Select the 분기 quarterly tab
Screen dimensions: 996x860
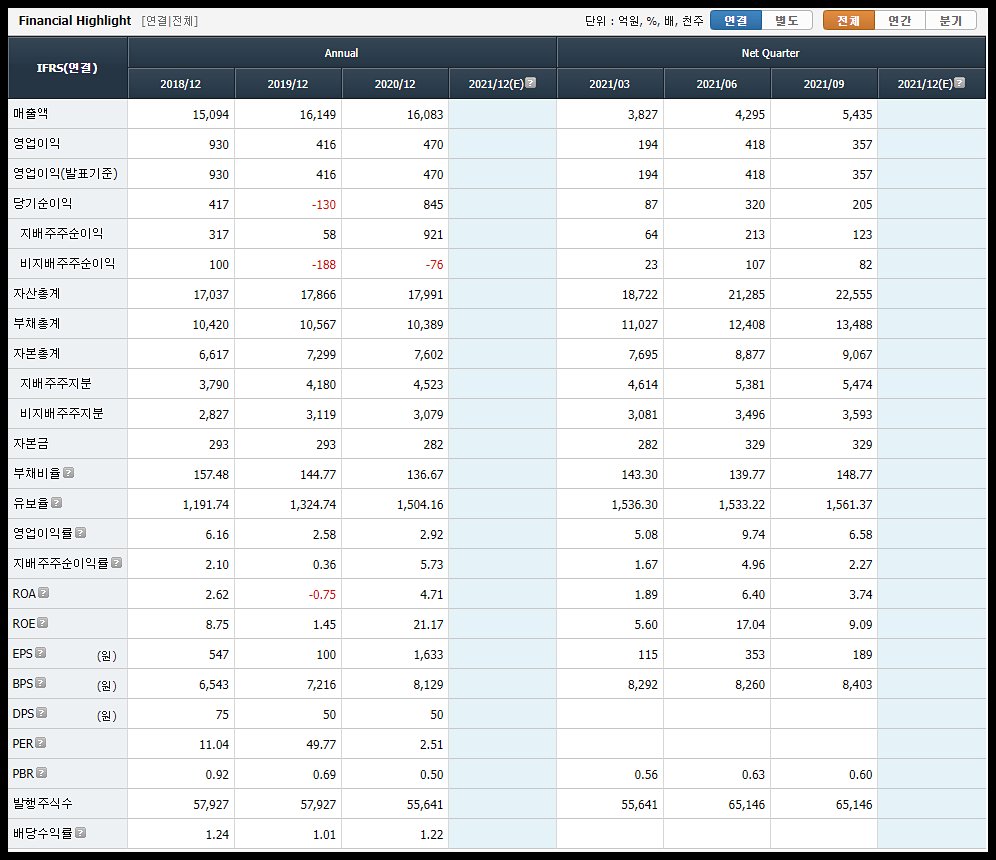tap(950, 20)
